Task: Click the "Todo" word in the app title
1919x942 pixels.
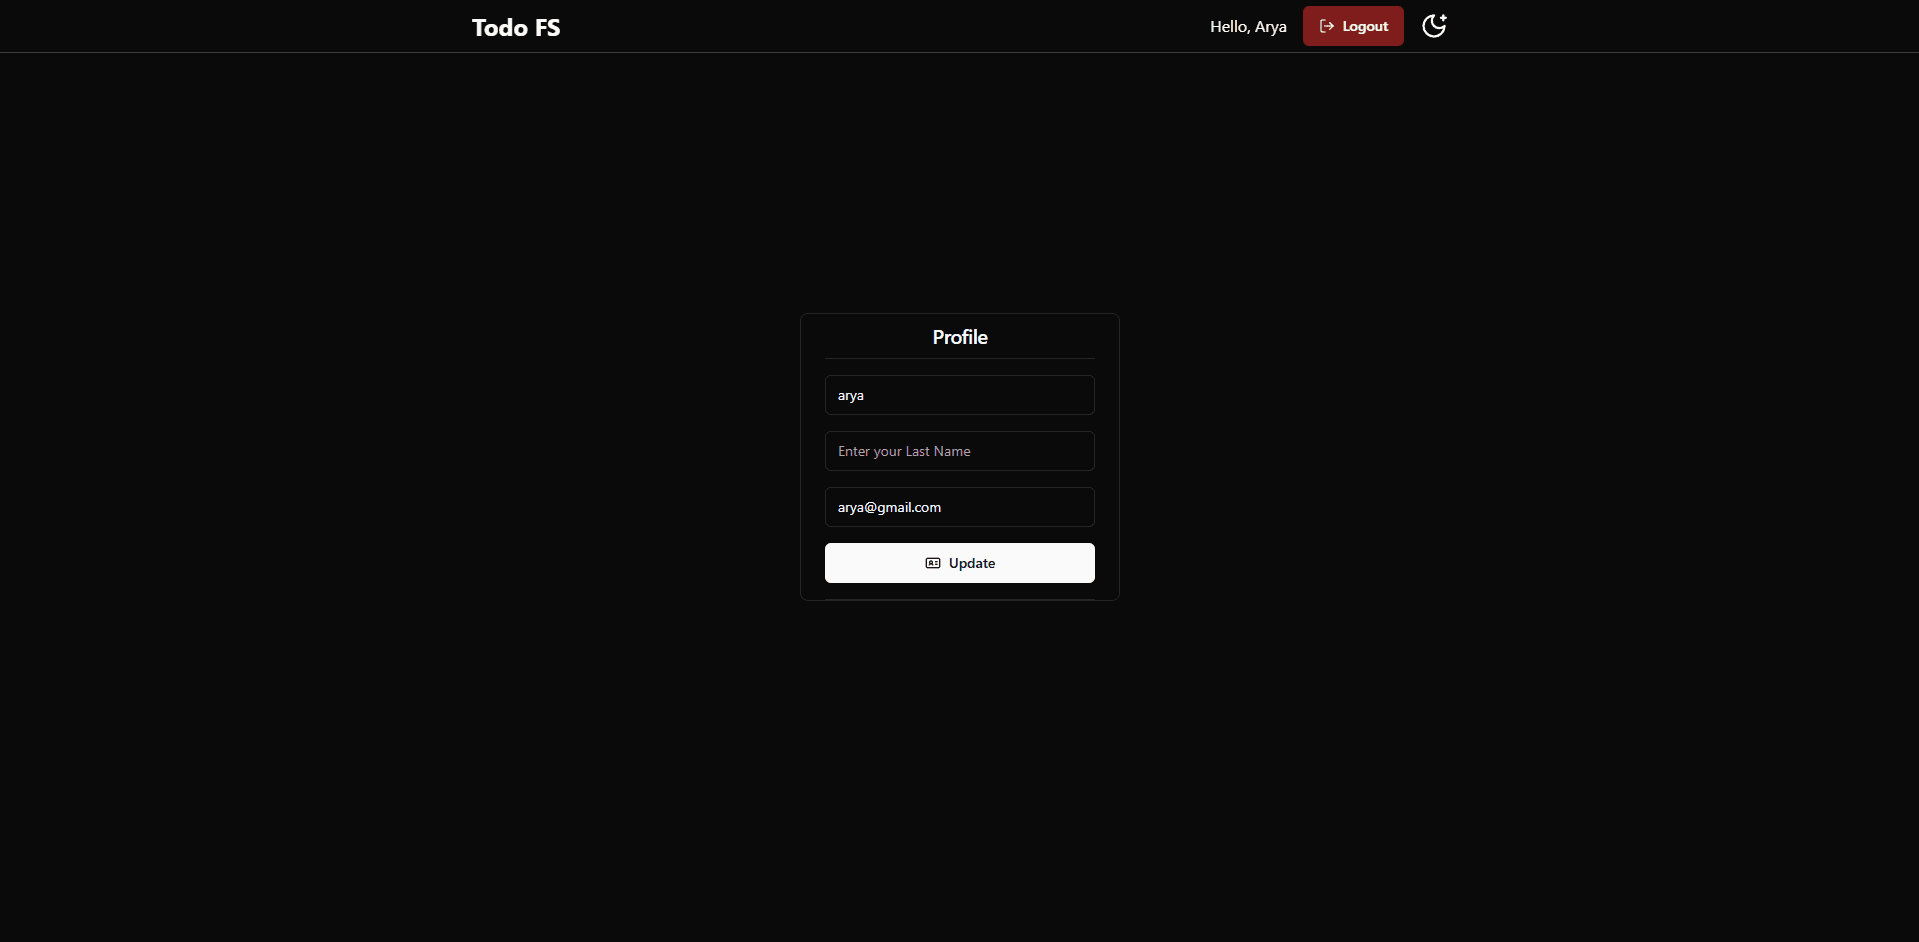Action: click(x=500, y=27)
